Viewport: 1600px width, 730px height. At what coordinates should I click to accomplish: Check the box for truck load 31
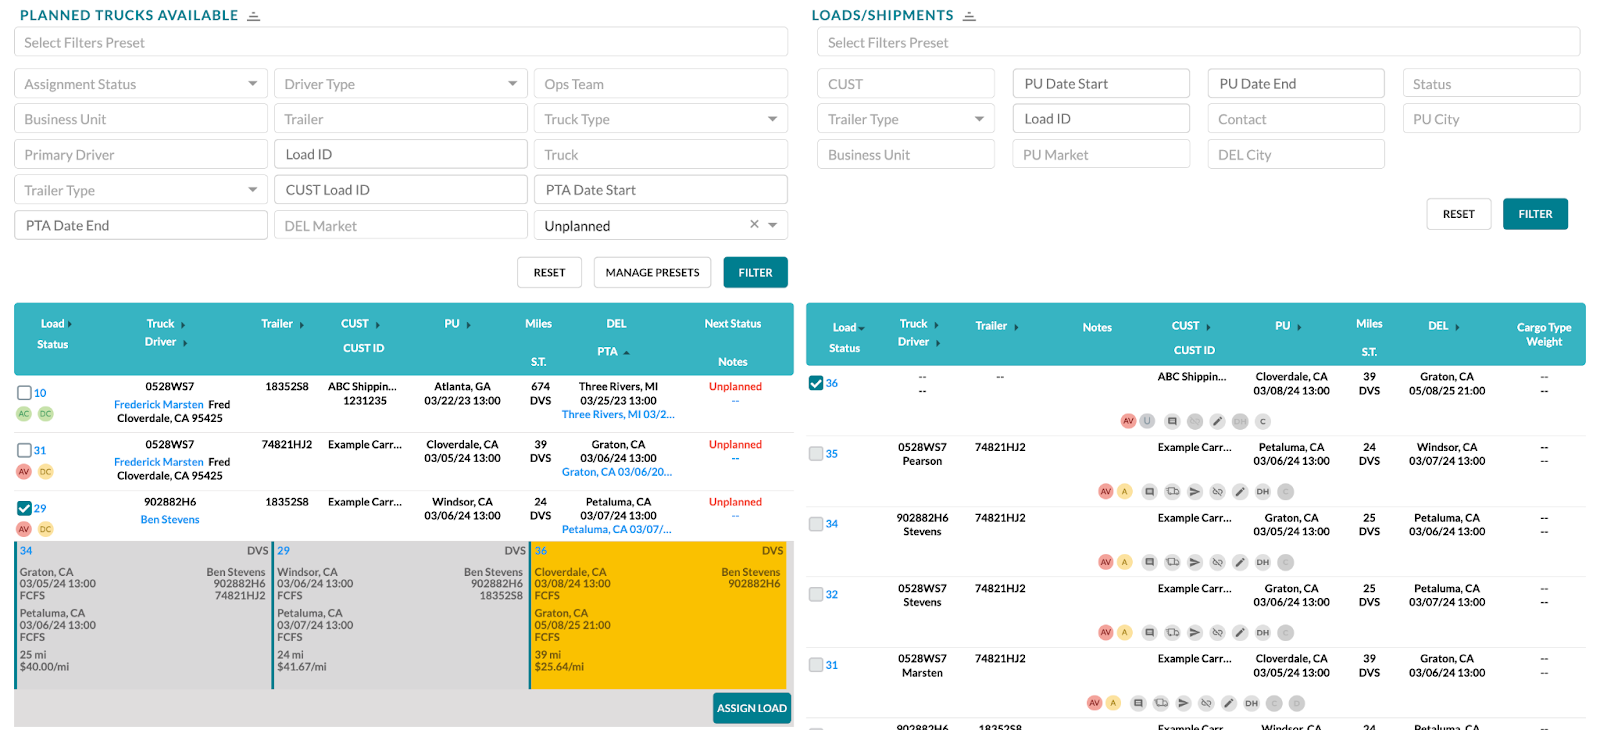pyautogui.click(x=24, y=450)
